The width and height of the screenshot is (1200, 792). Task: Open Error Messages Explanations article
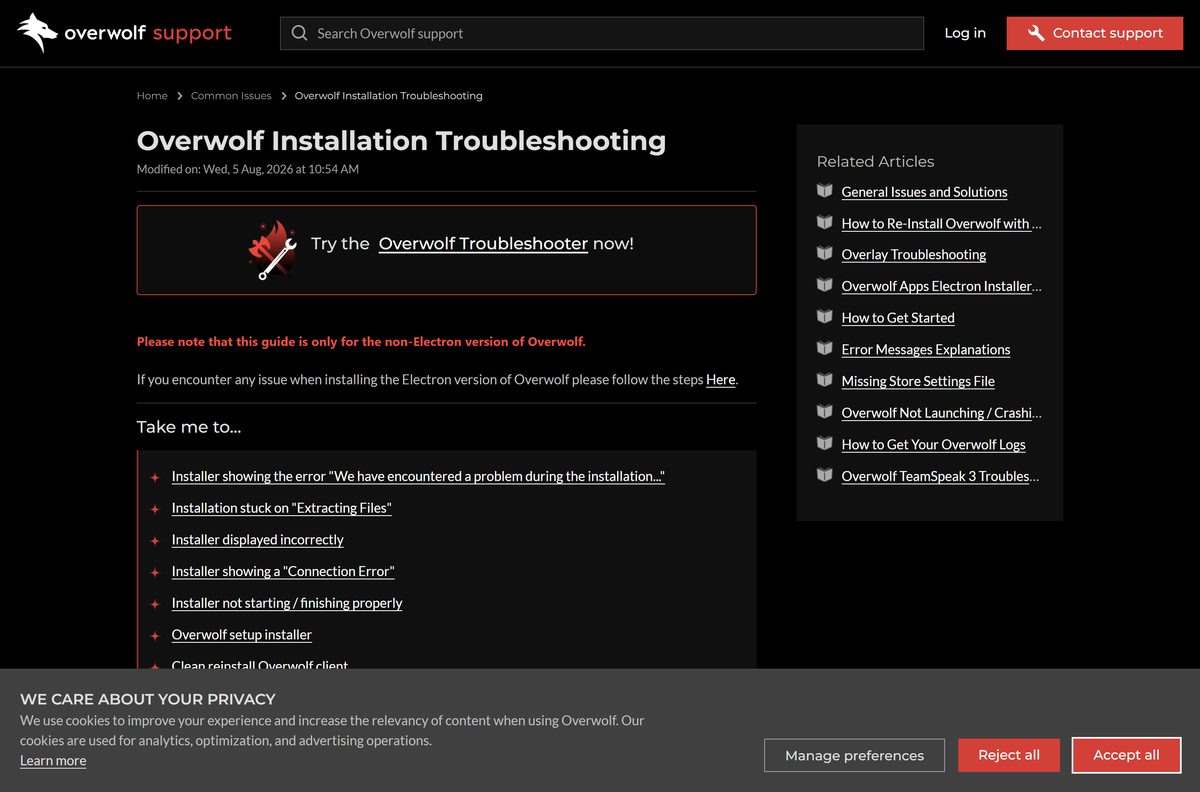[x=926, y=350]
